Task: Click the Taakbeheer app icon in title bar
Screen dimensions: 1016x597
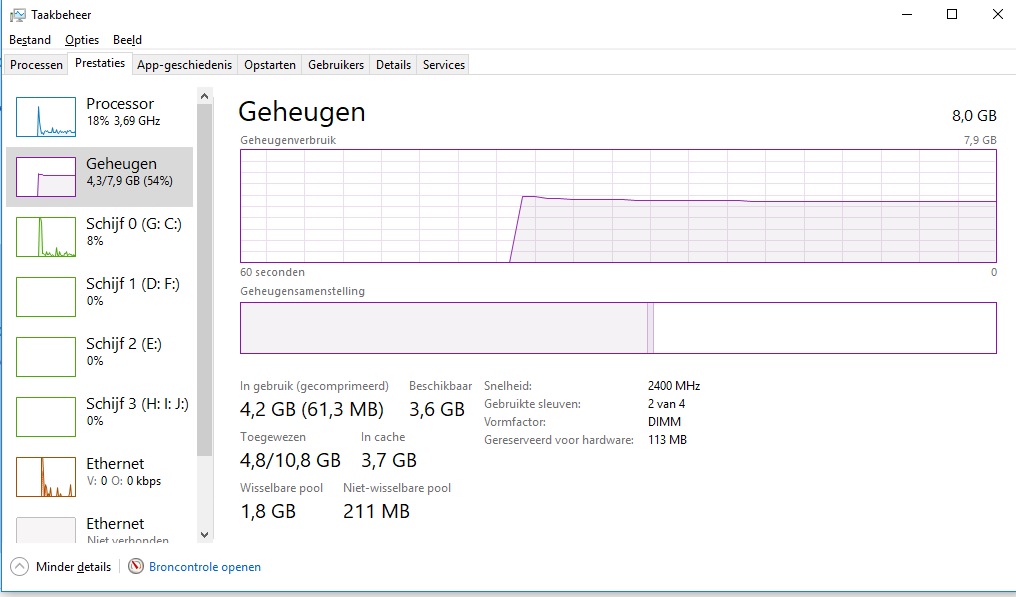Action: 17,15
